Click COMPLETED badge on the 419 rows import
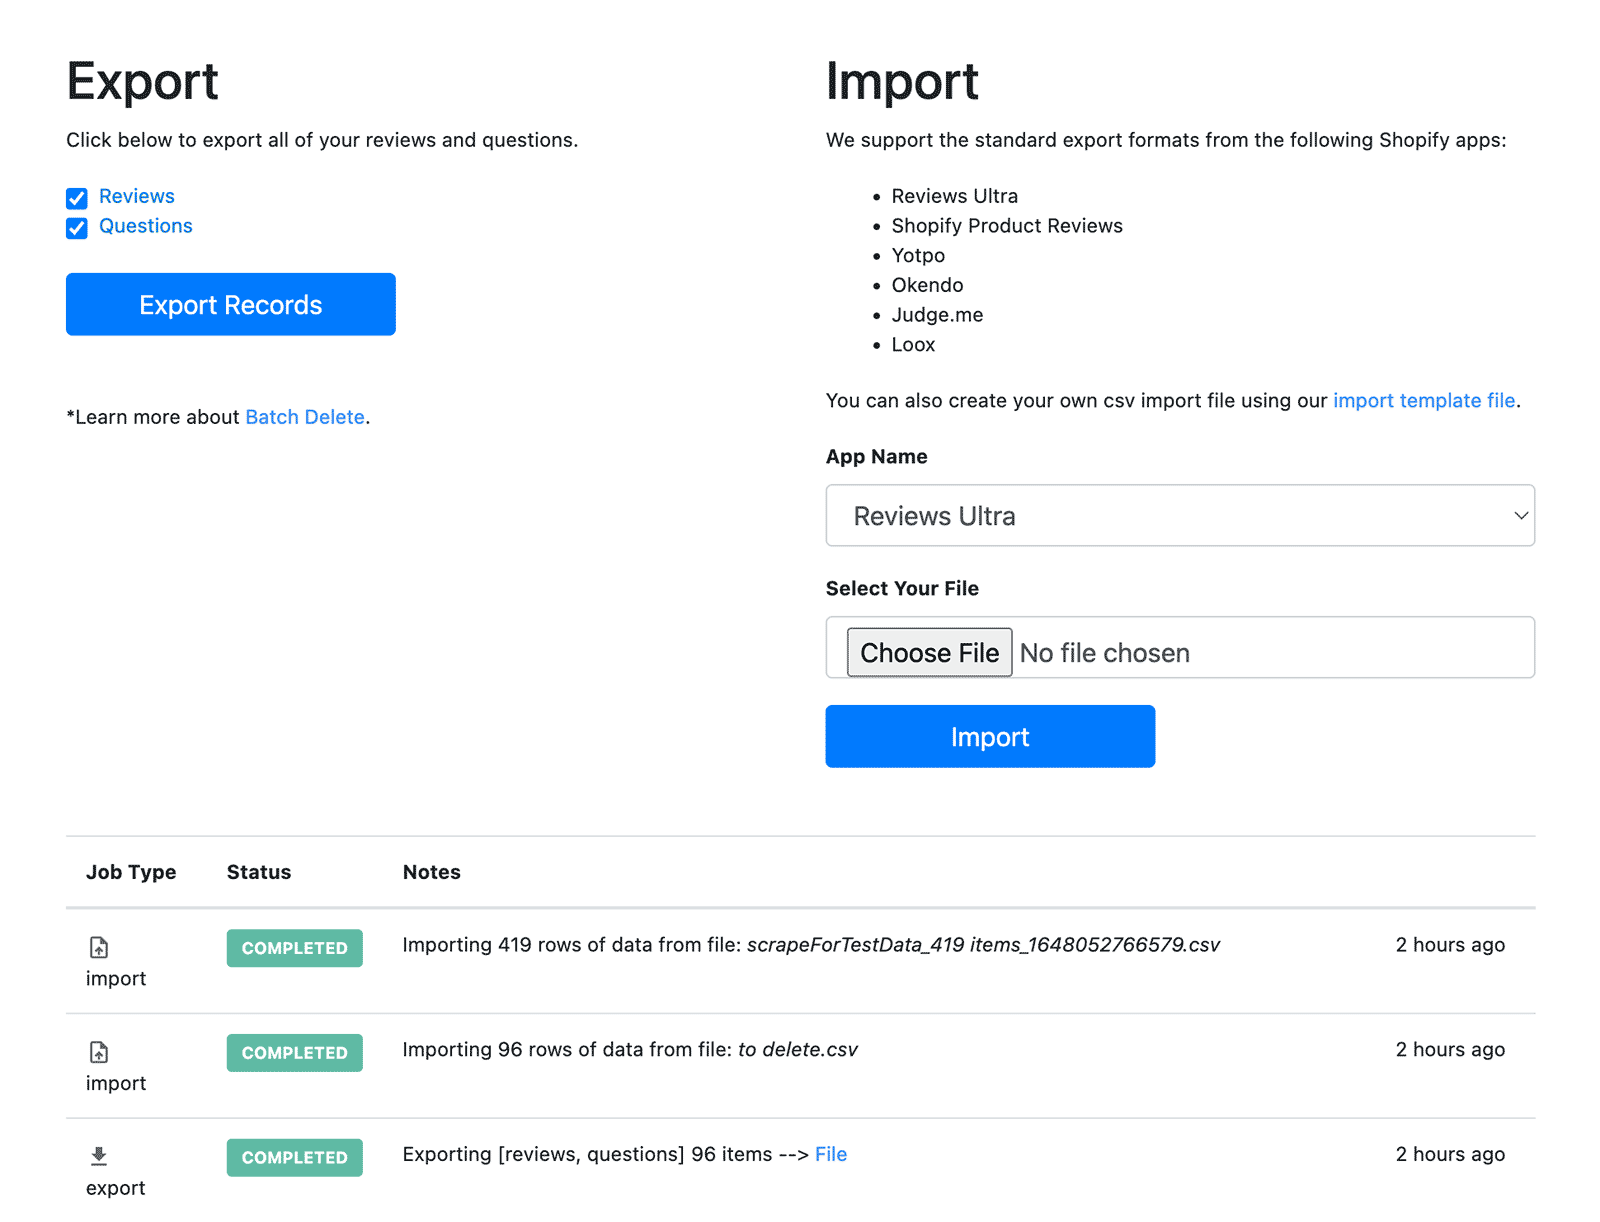Image resolution: width=1600 pixels, height=1222 pixels. [x=294, y=948]
